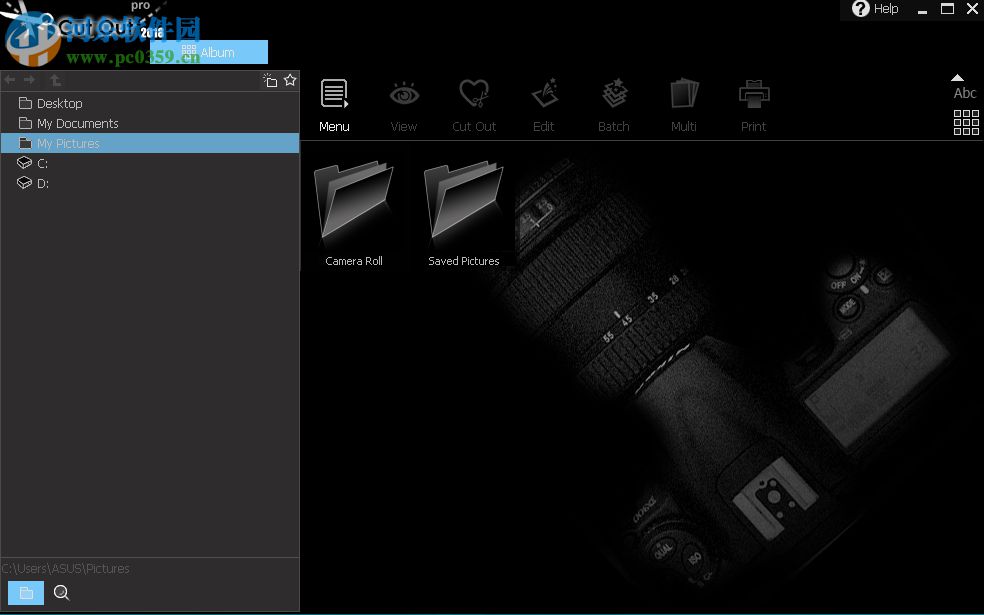The image size is (984, 615).
Task: Minimize the application window
Action: (x=922, y=9)
